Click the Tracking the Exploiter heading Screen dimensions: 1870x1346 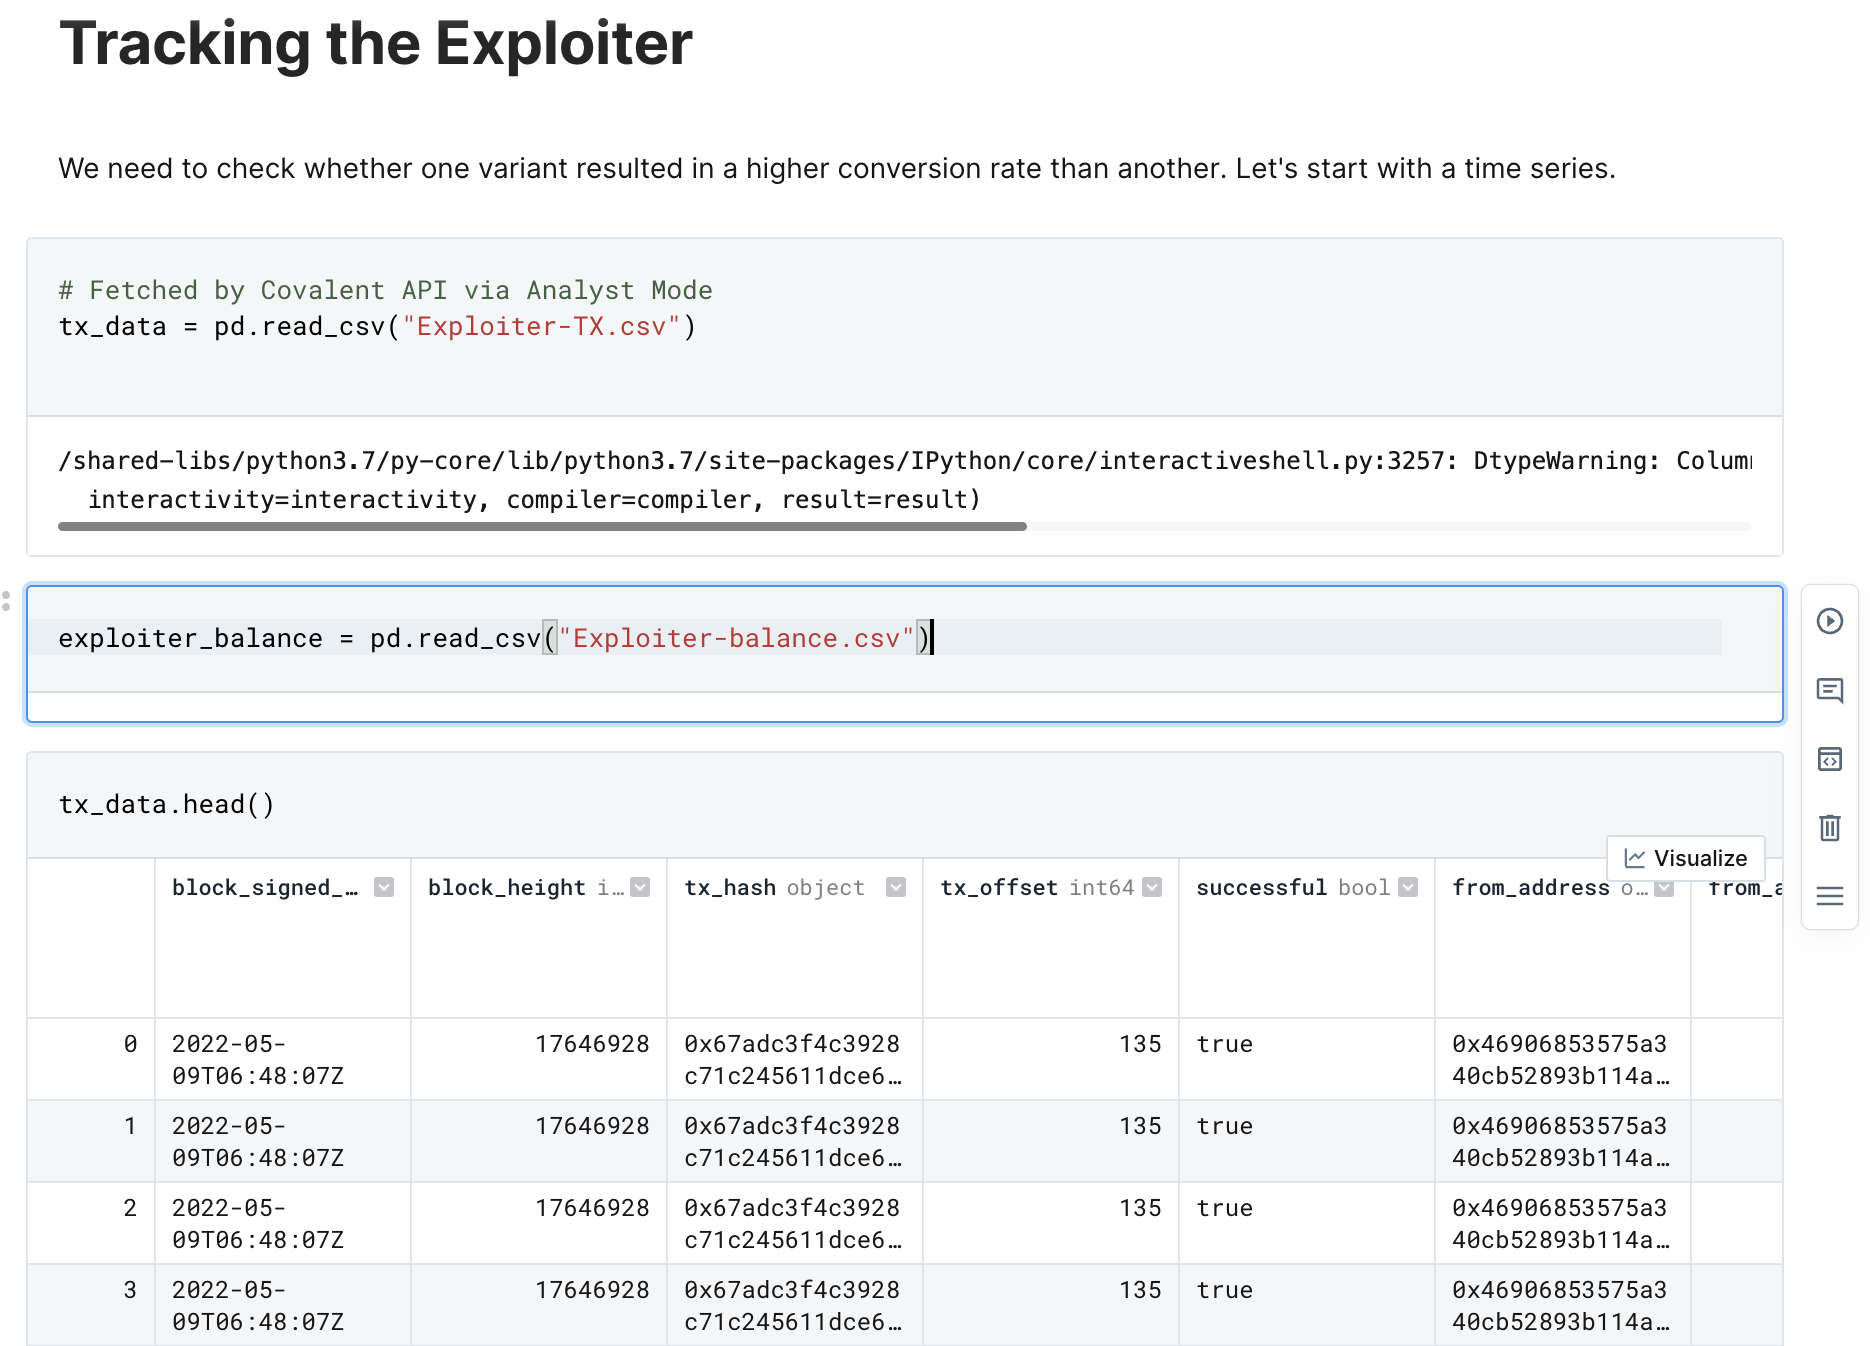coord(376,44)
